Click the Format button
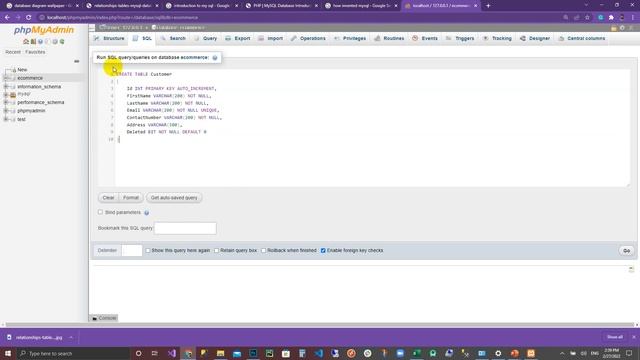 pyautogui.click(x=131, y=198)
